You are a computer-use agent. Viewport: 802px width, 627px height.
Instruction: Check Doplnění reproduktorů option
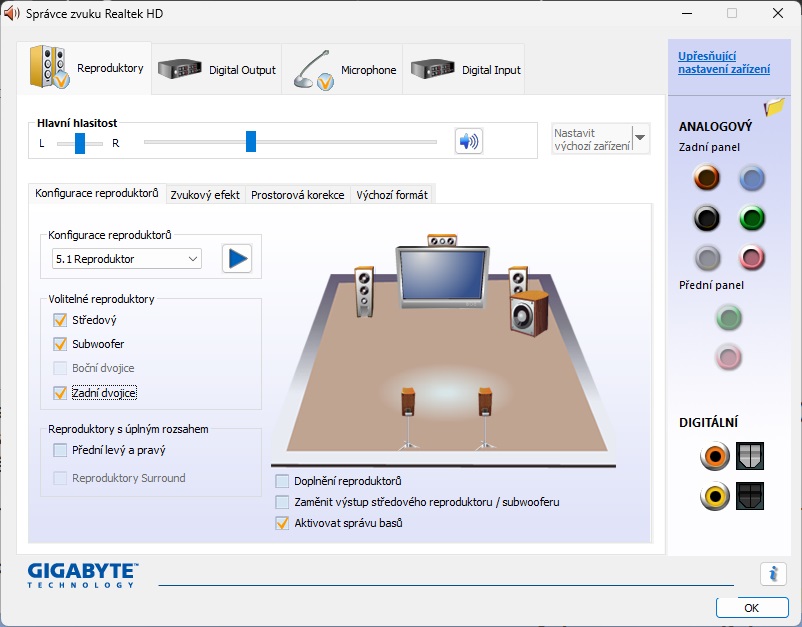pyautogui.click(x=282, y=481)
